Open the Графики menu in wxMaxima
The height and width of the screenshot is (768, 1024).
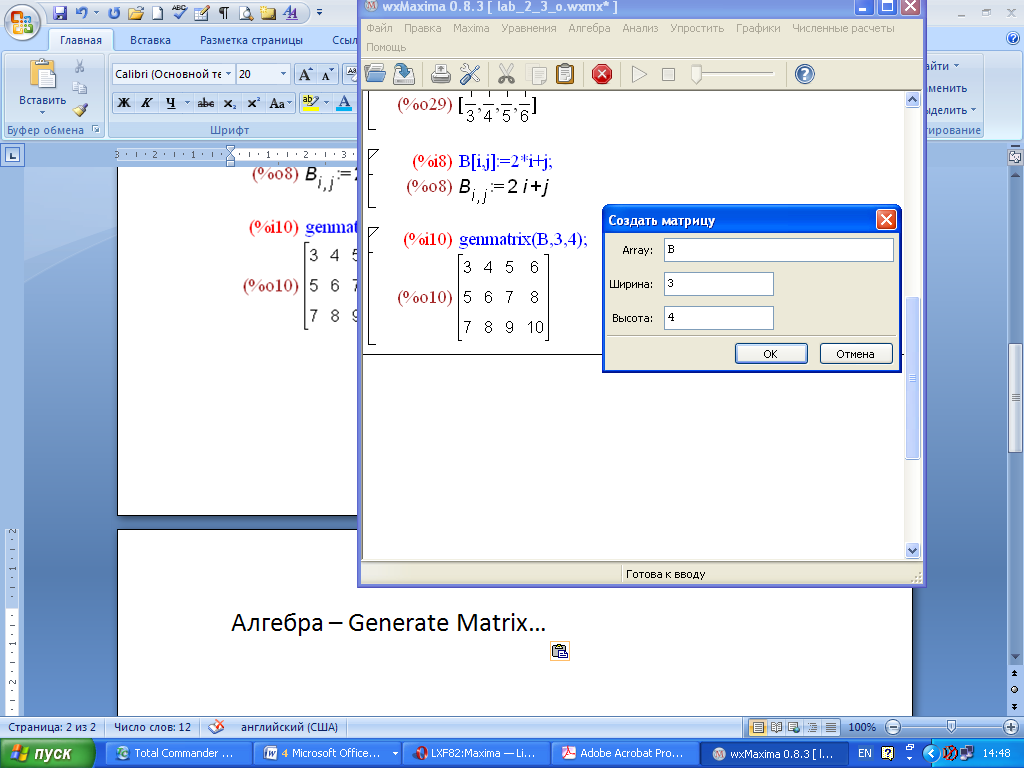[x=758, y=28]
